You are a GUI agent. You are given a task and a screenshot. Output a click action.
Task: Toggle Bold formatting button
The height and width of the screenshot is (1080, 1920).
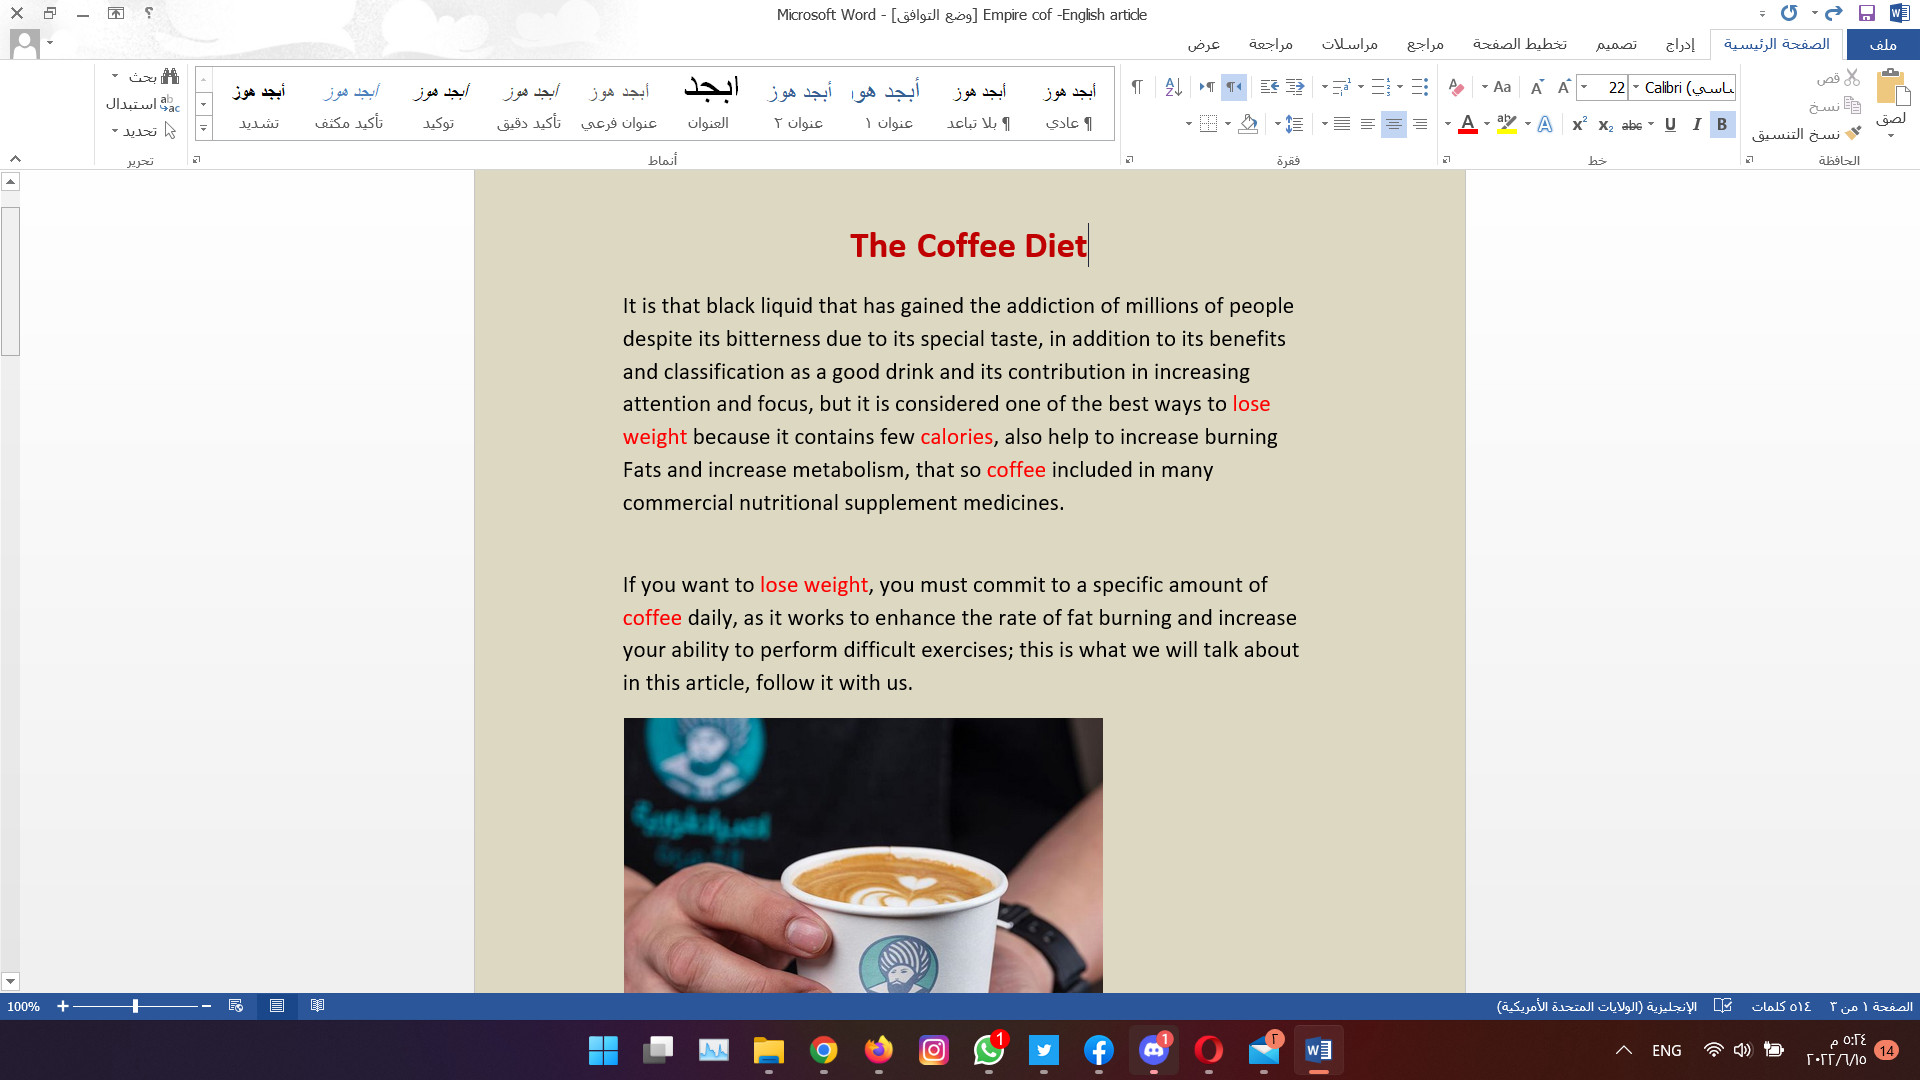pos(1722,125)
